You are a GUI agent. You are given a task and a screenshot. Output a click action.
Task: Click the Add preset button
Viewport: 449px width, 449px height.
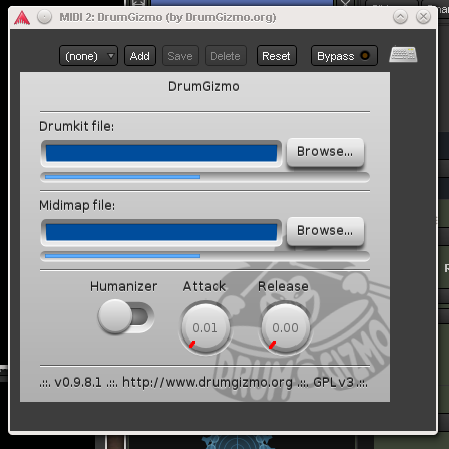(140, 56)
